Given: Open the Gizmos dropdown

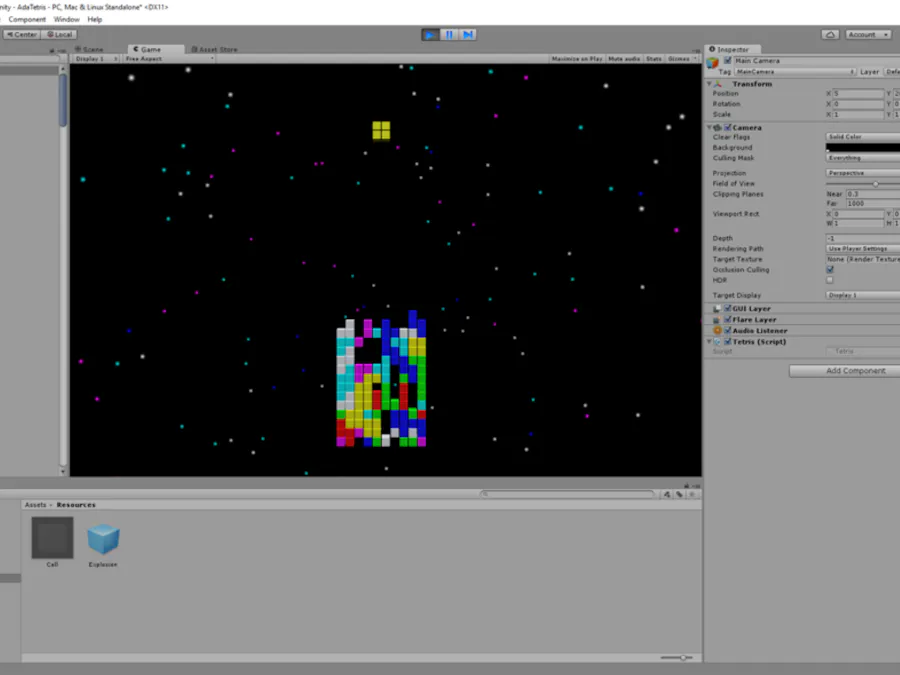Looking at the screenshot, I should tap(682, 59).
